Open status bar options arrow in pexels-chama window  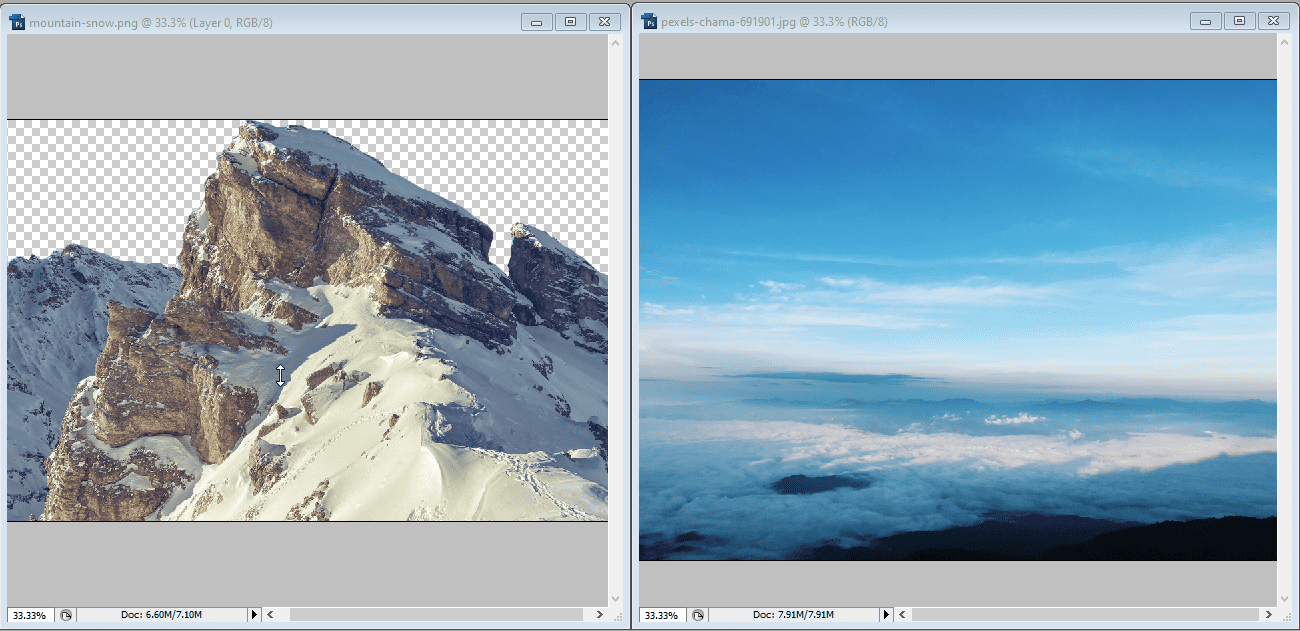click(x=885, y=614)
